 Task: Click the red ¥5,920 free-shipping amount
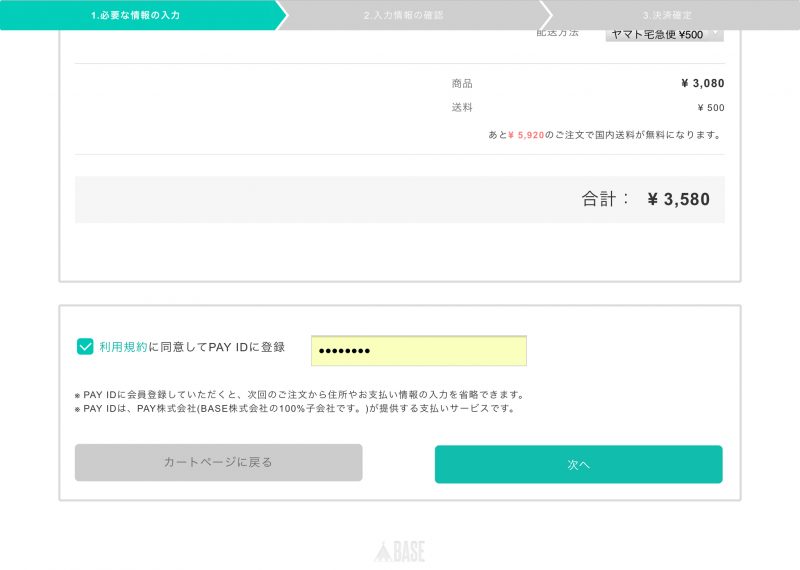pyautogui.click(x=526, y=134)
